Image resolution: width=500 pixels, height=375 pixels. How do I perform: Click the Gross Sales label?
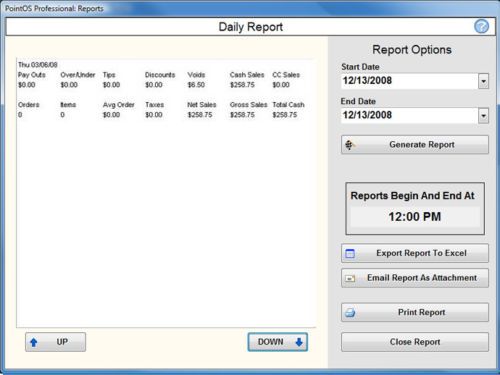(248, 105)
